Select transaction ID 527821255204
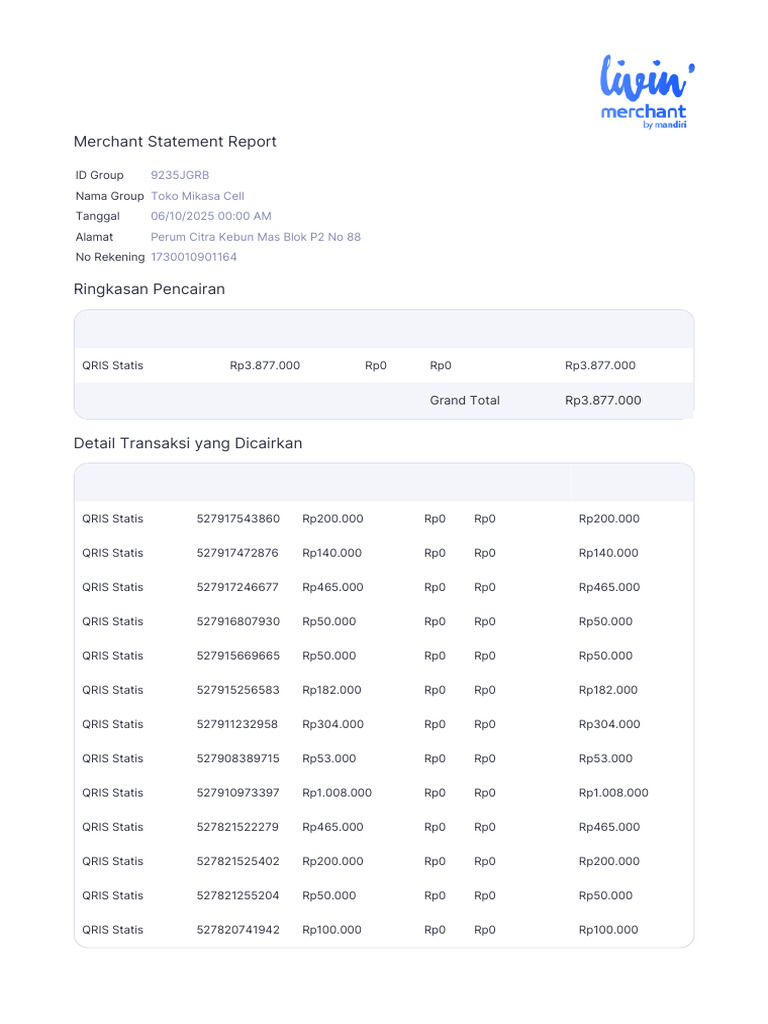Viewport: 768px width, 1024px height. [238, 896]
